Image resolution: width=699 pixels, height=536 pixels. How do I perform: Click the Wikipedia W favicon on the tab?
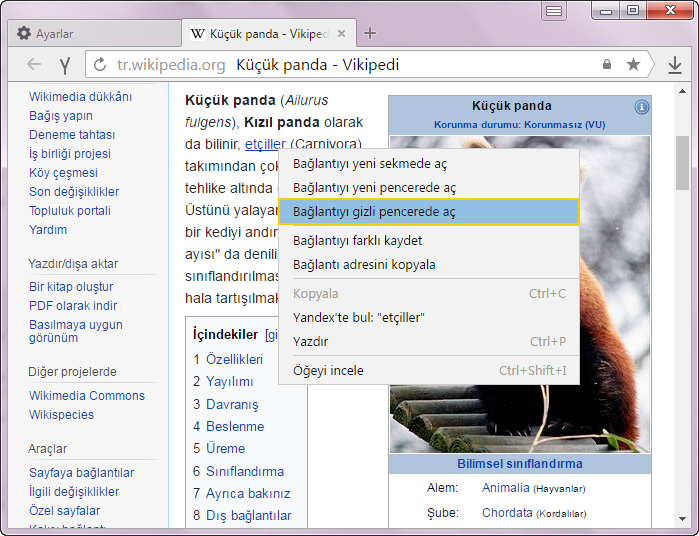(x=197, y=33)
